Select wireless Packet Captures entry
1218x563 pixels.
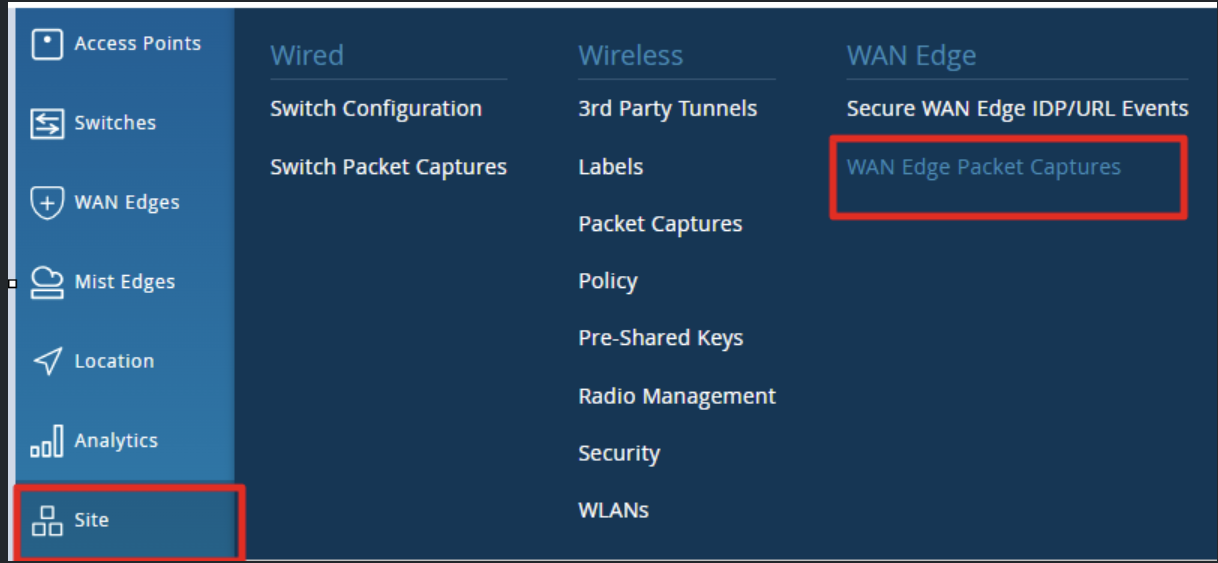(x=660, y=224)
